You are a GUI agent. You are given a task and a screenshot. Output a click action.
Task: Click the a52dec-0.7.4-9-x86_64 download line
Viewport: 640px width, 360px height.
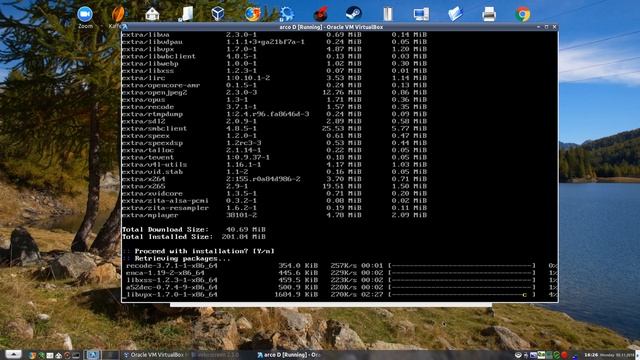coord(341,287)
